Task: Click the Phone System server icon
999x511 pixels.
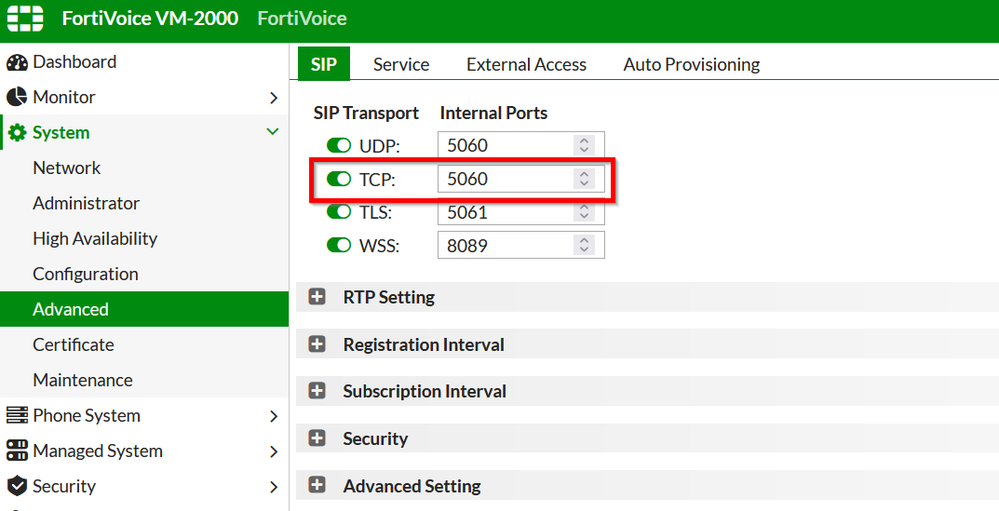Action: 17,415
